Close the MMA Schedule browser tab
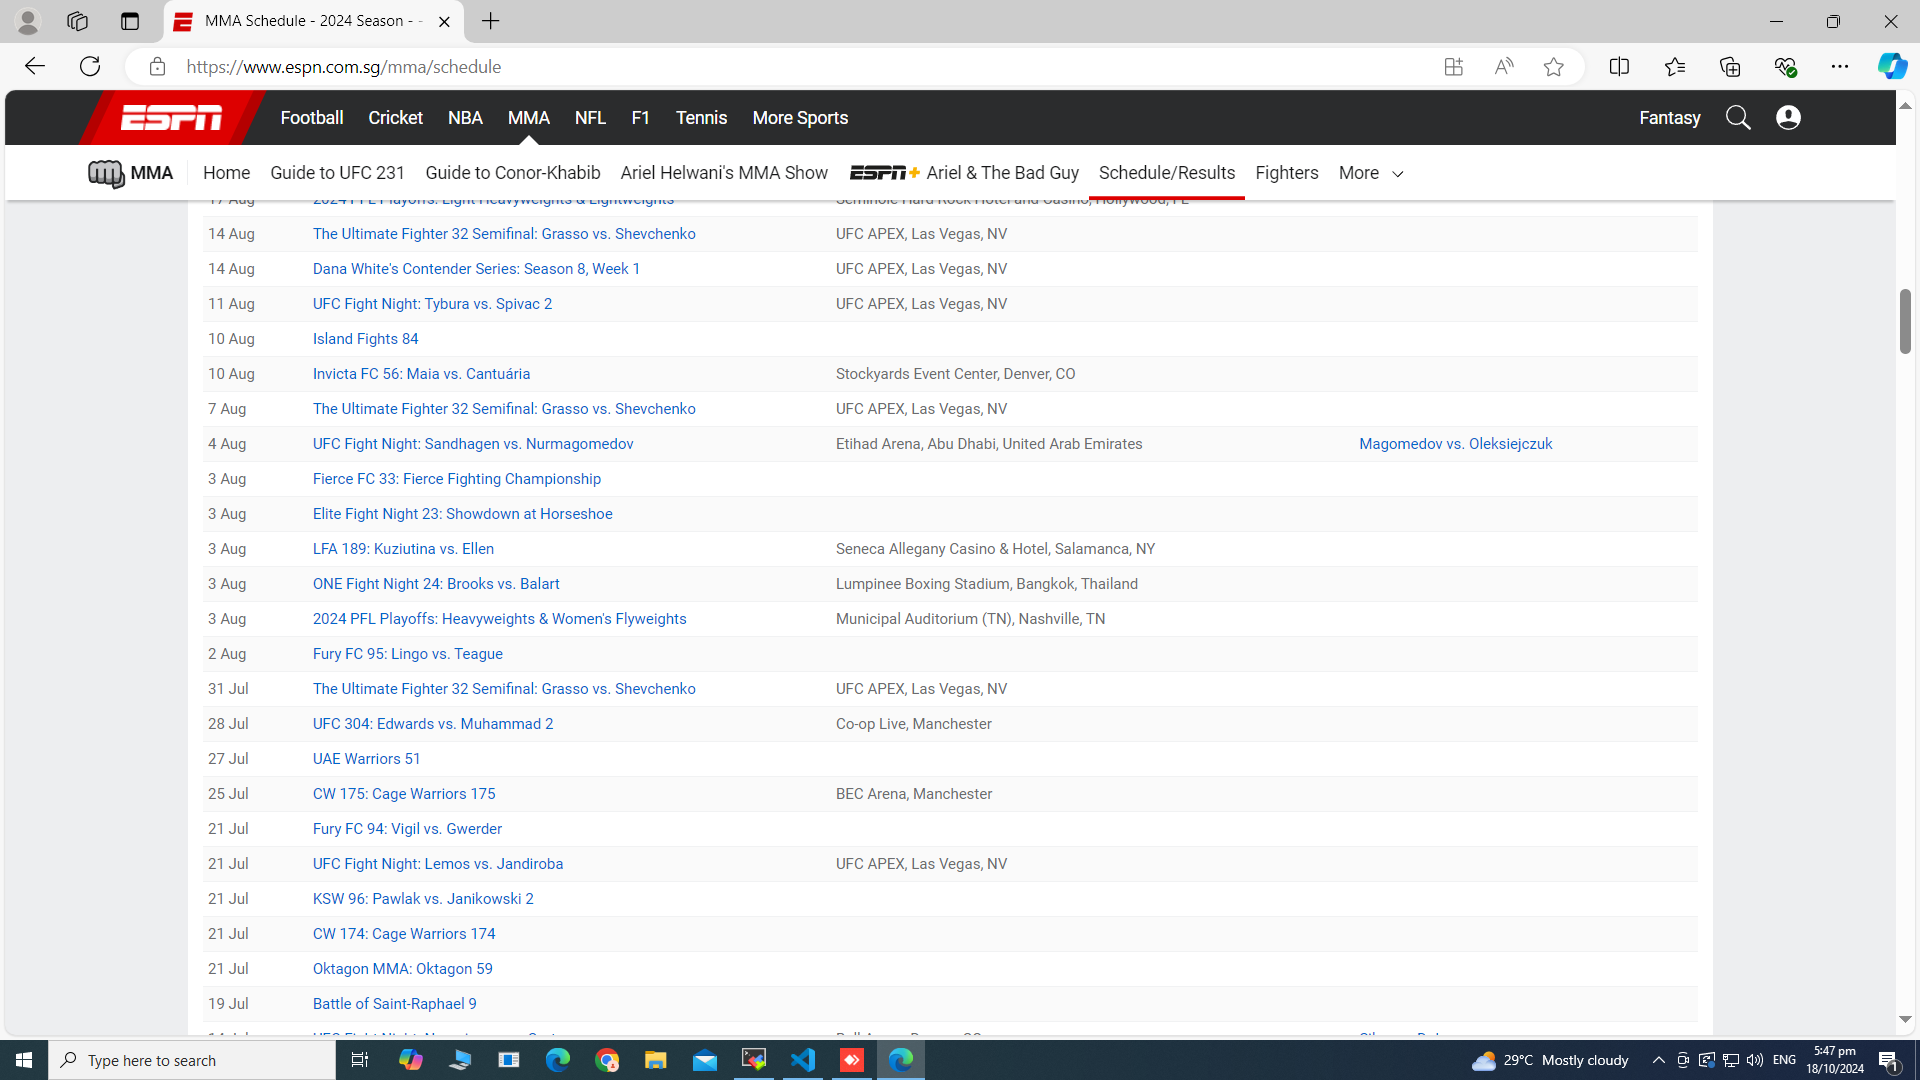1920x1080 pixels. [x=444, y=21]
